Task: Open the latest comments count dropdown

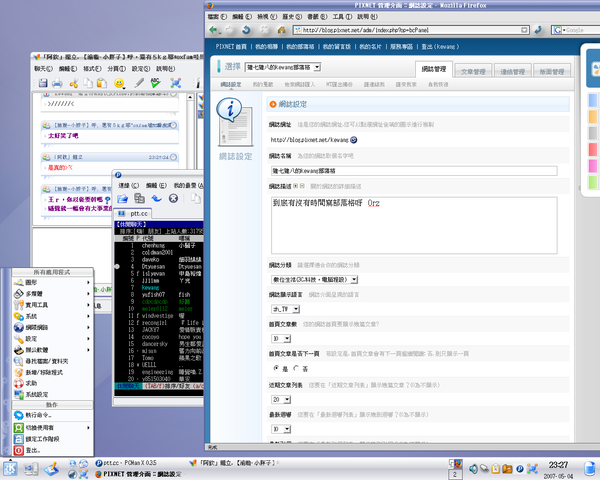Action: pos(281,429)
